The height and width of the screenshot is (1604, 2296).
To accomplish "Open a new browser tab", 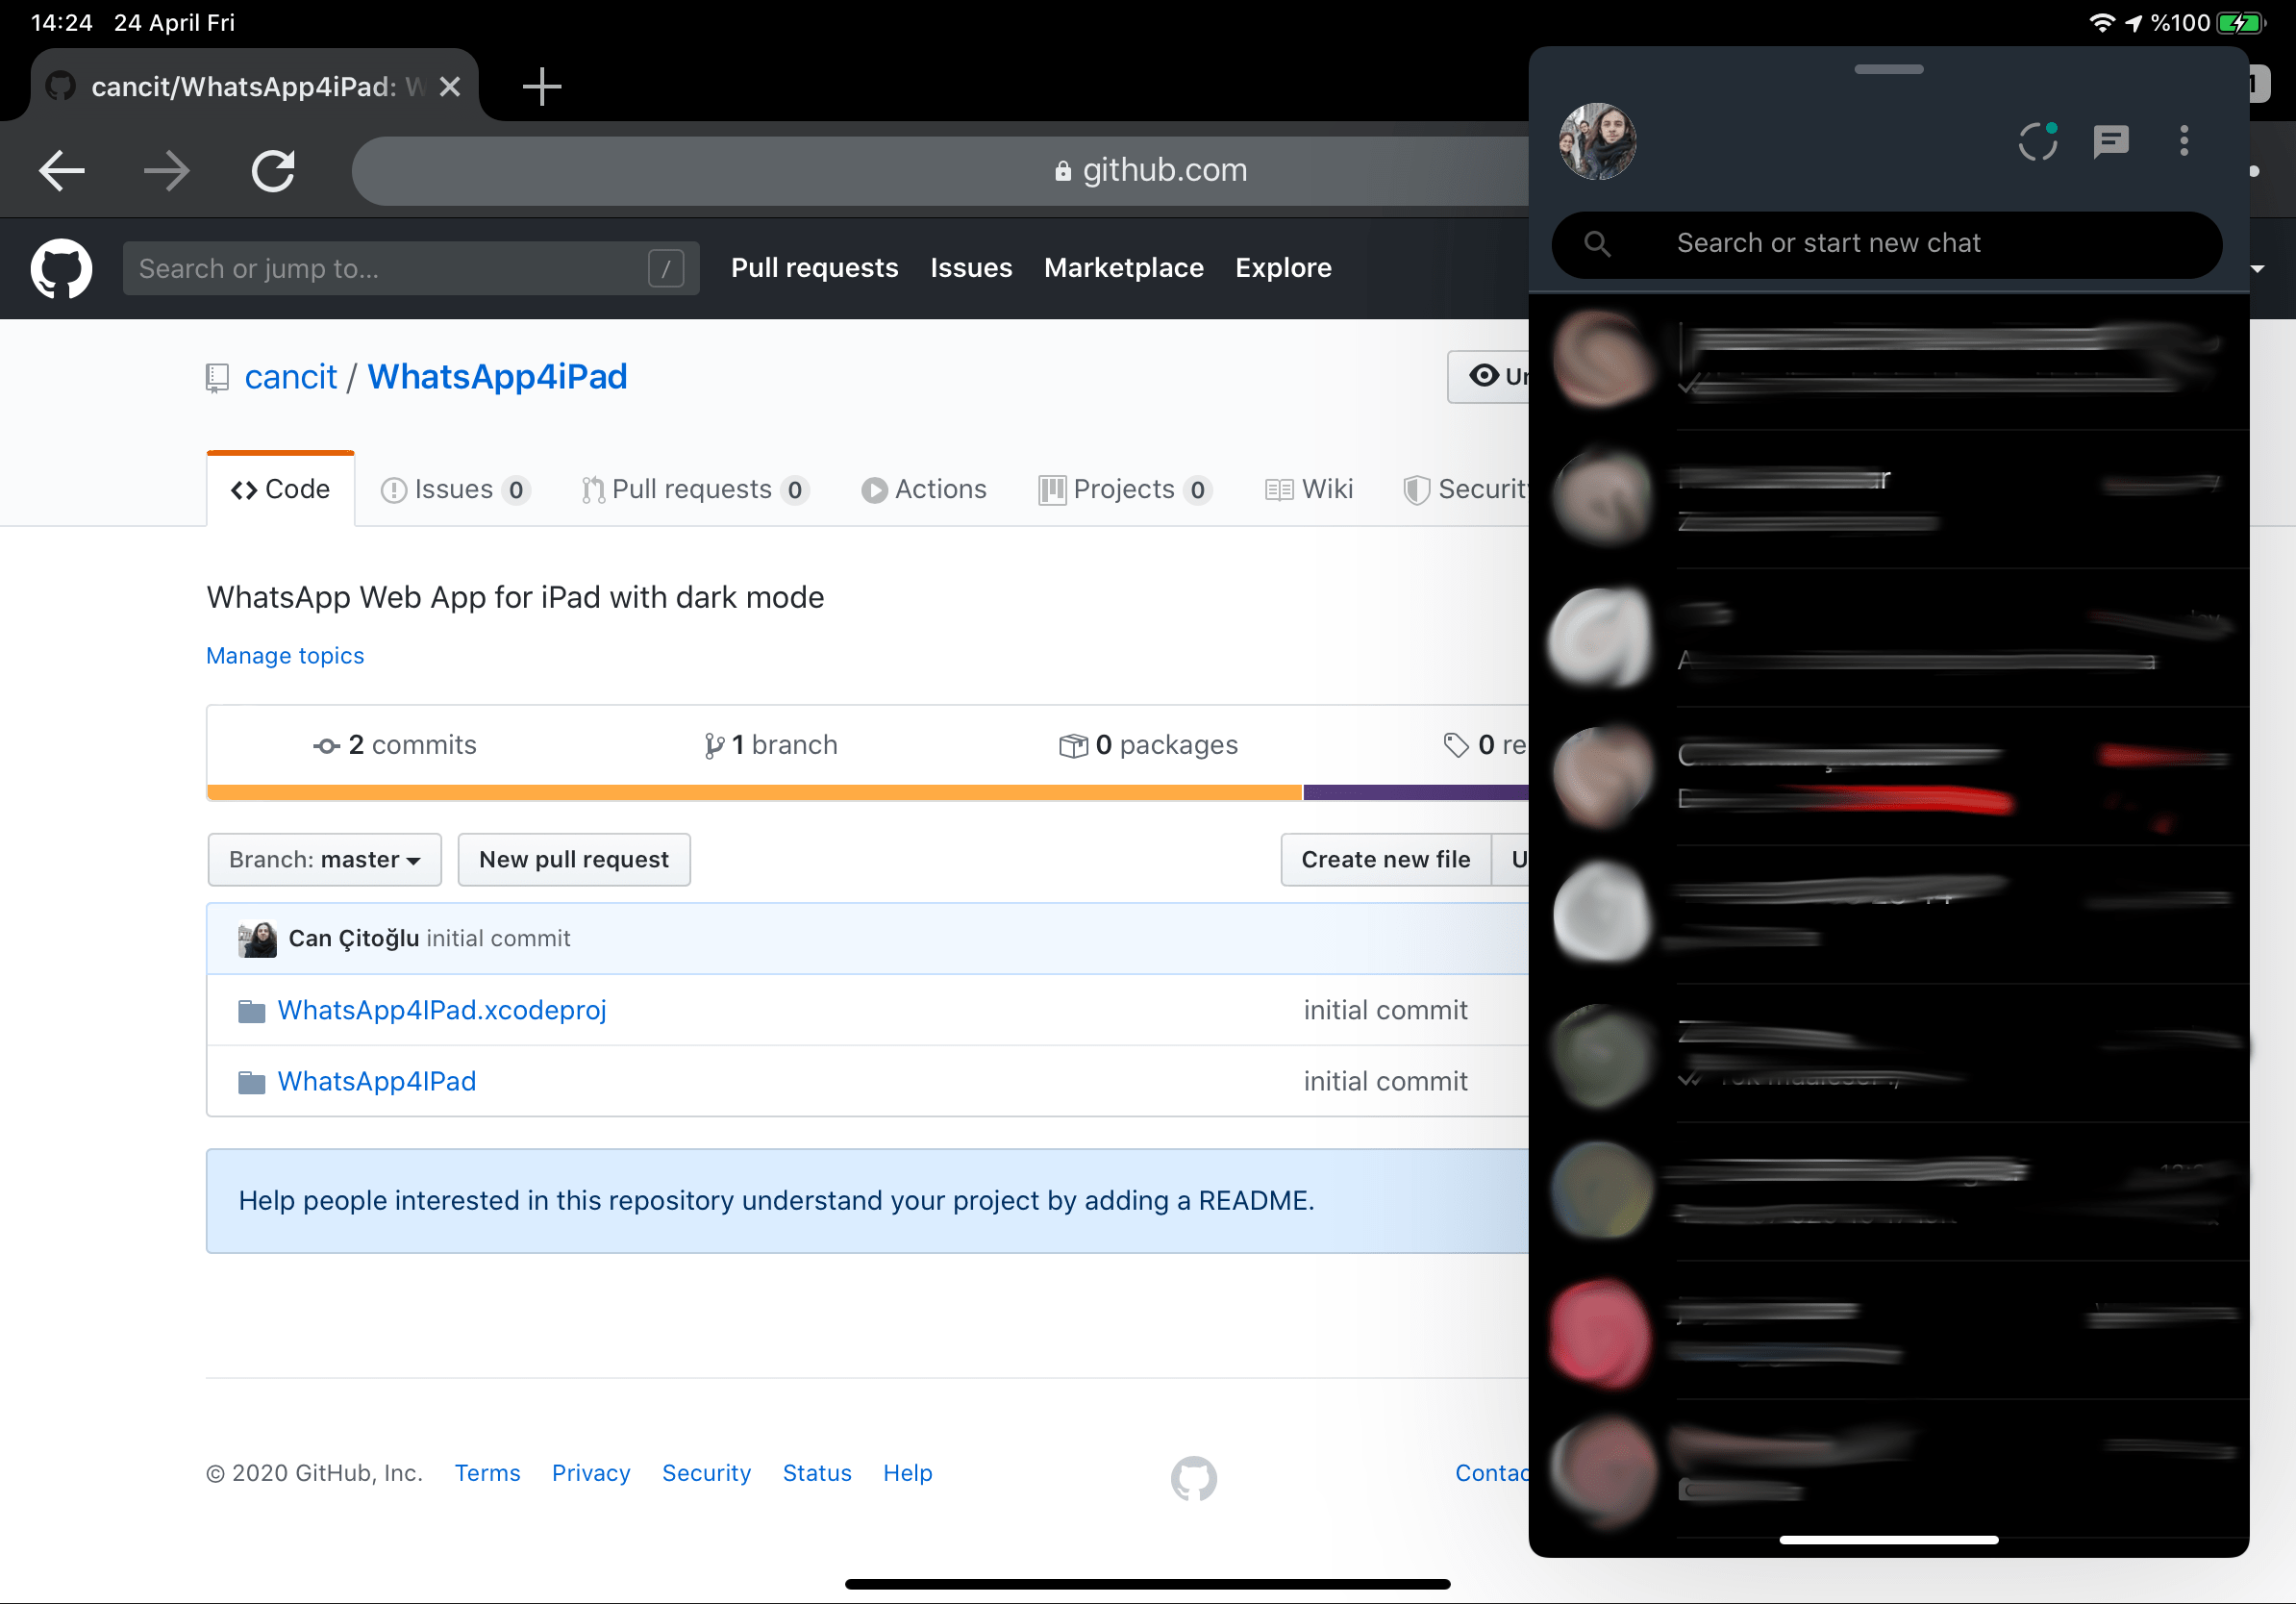I will click(541, 87).
